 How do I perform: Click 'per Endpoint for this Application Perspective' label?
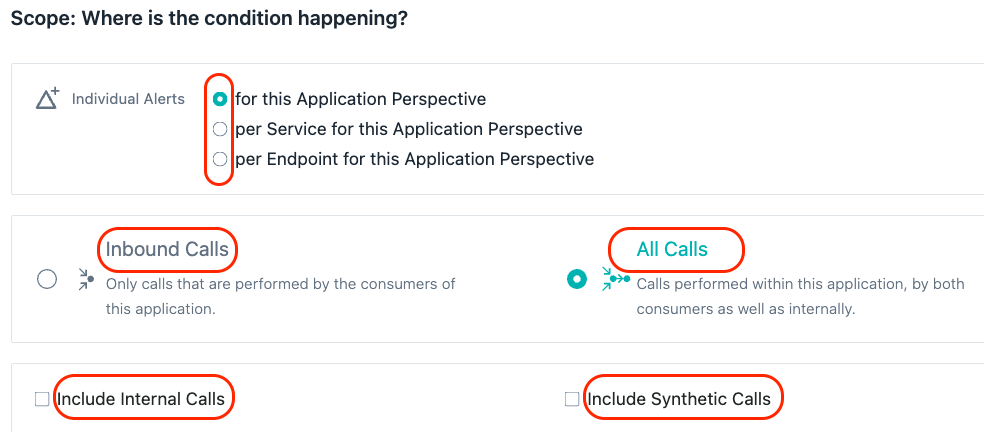click(415, 159)
